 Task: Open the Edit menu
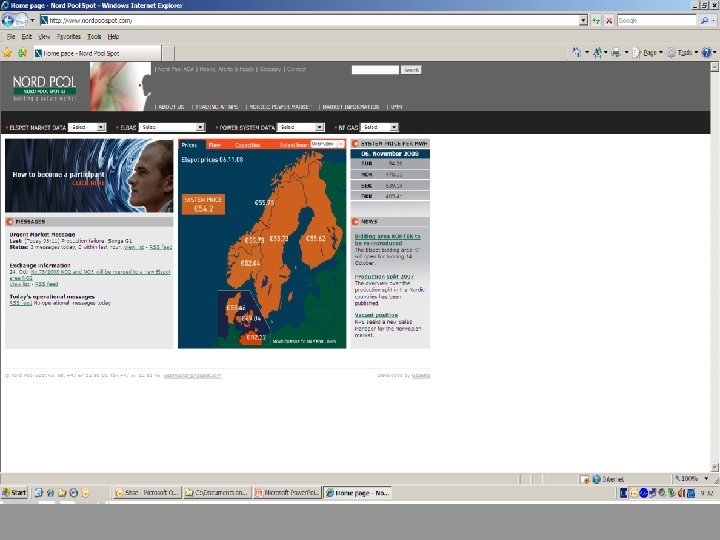coord(27,37)
